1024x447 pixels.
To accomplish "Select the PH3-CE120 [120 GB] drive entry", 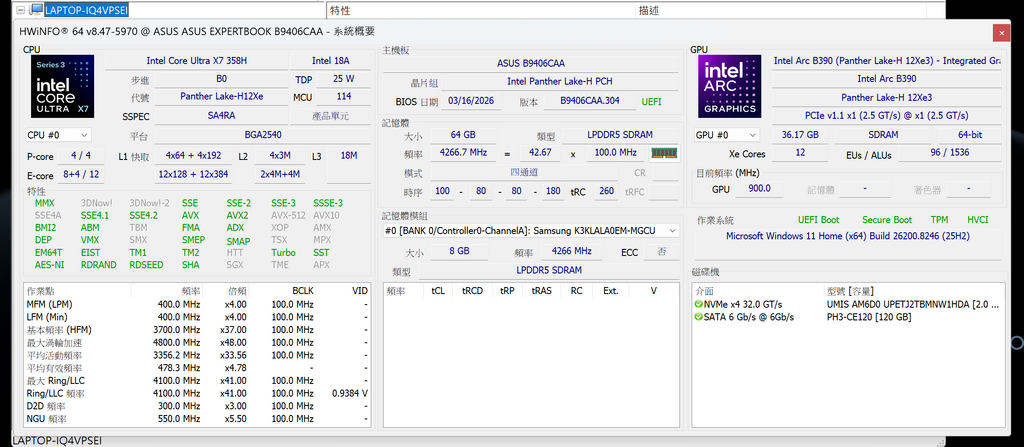I will 849,317.
